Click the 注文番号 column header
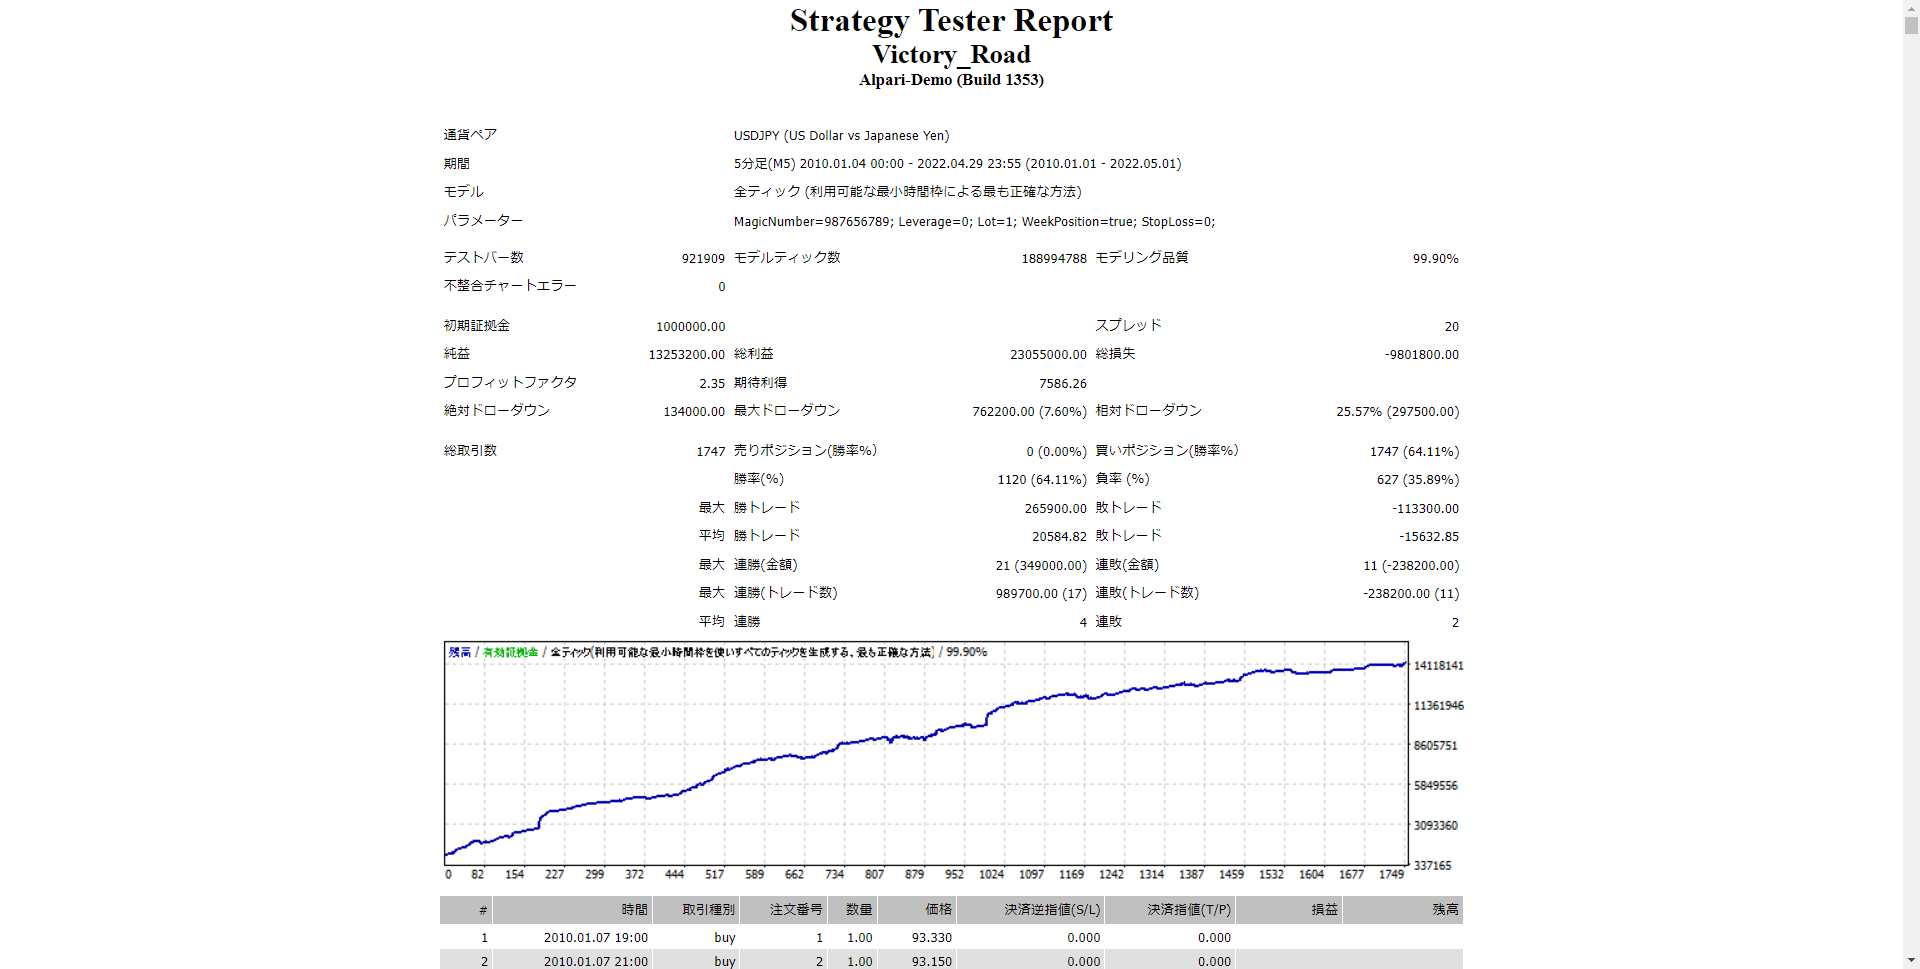Viewport: 1920px width, 969px height. [x=796, y=910]
